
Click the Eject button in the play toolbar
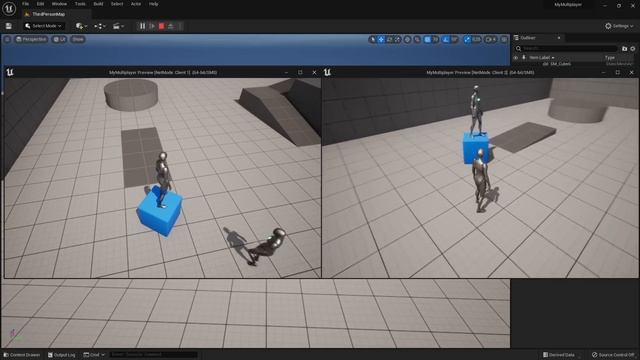[171, 26]
